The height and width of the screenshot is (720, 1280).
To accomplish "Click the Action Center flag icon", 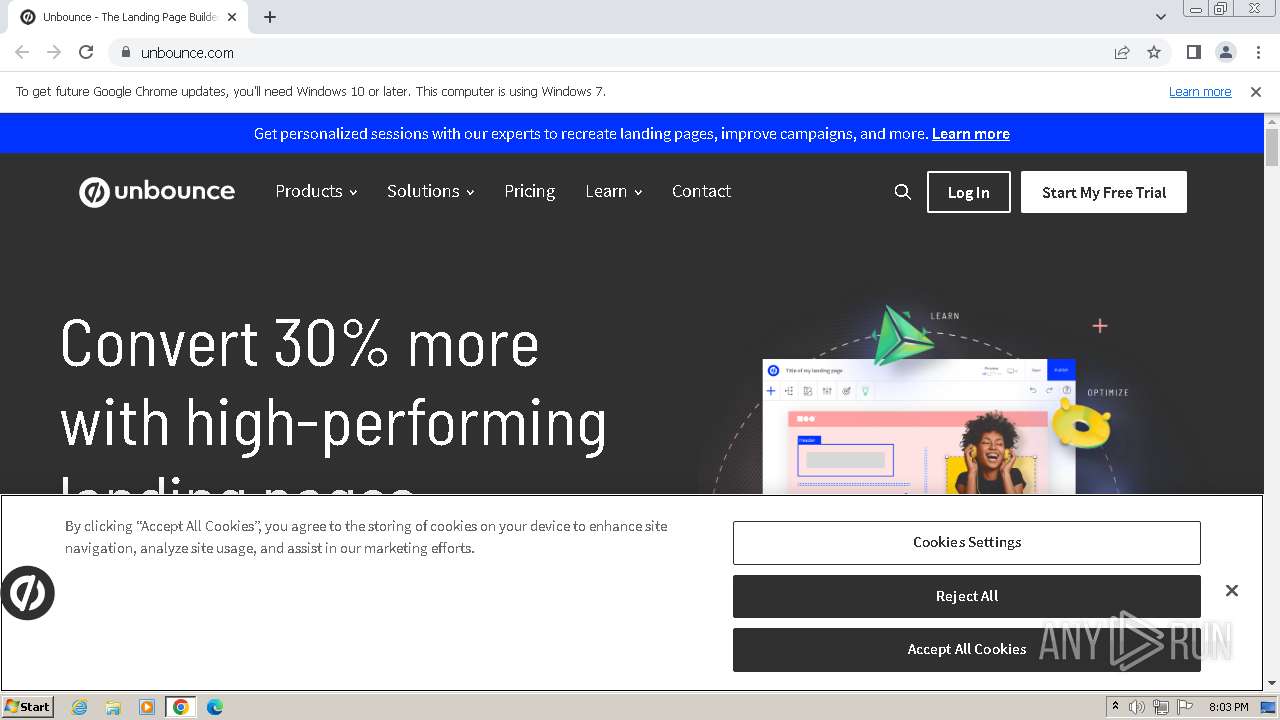I will pyautogui.click(x=1185, y=707).
